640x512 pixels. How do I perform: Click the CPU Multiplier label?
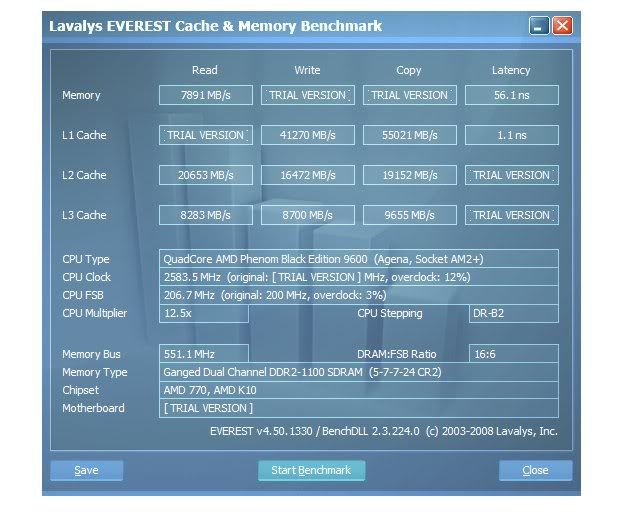tap(95, 313)
